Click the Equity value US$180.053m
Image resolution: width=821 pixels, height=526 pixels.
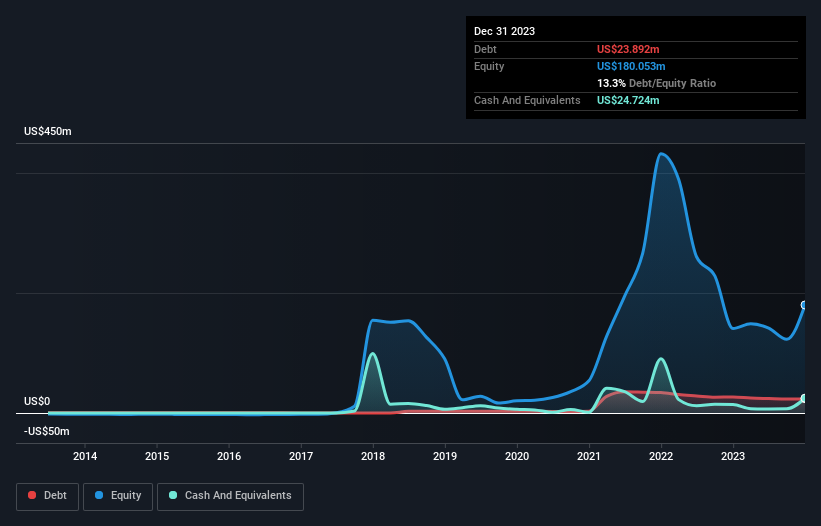[x=631, y=66]
